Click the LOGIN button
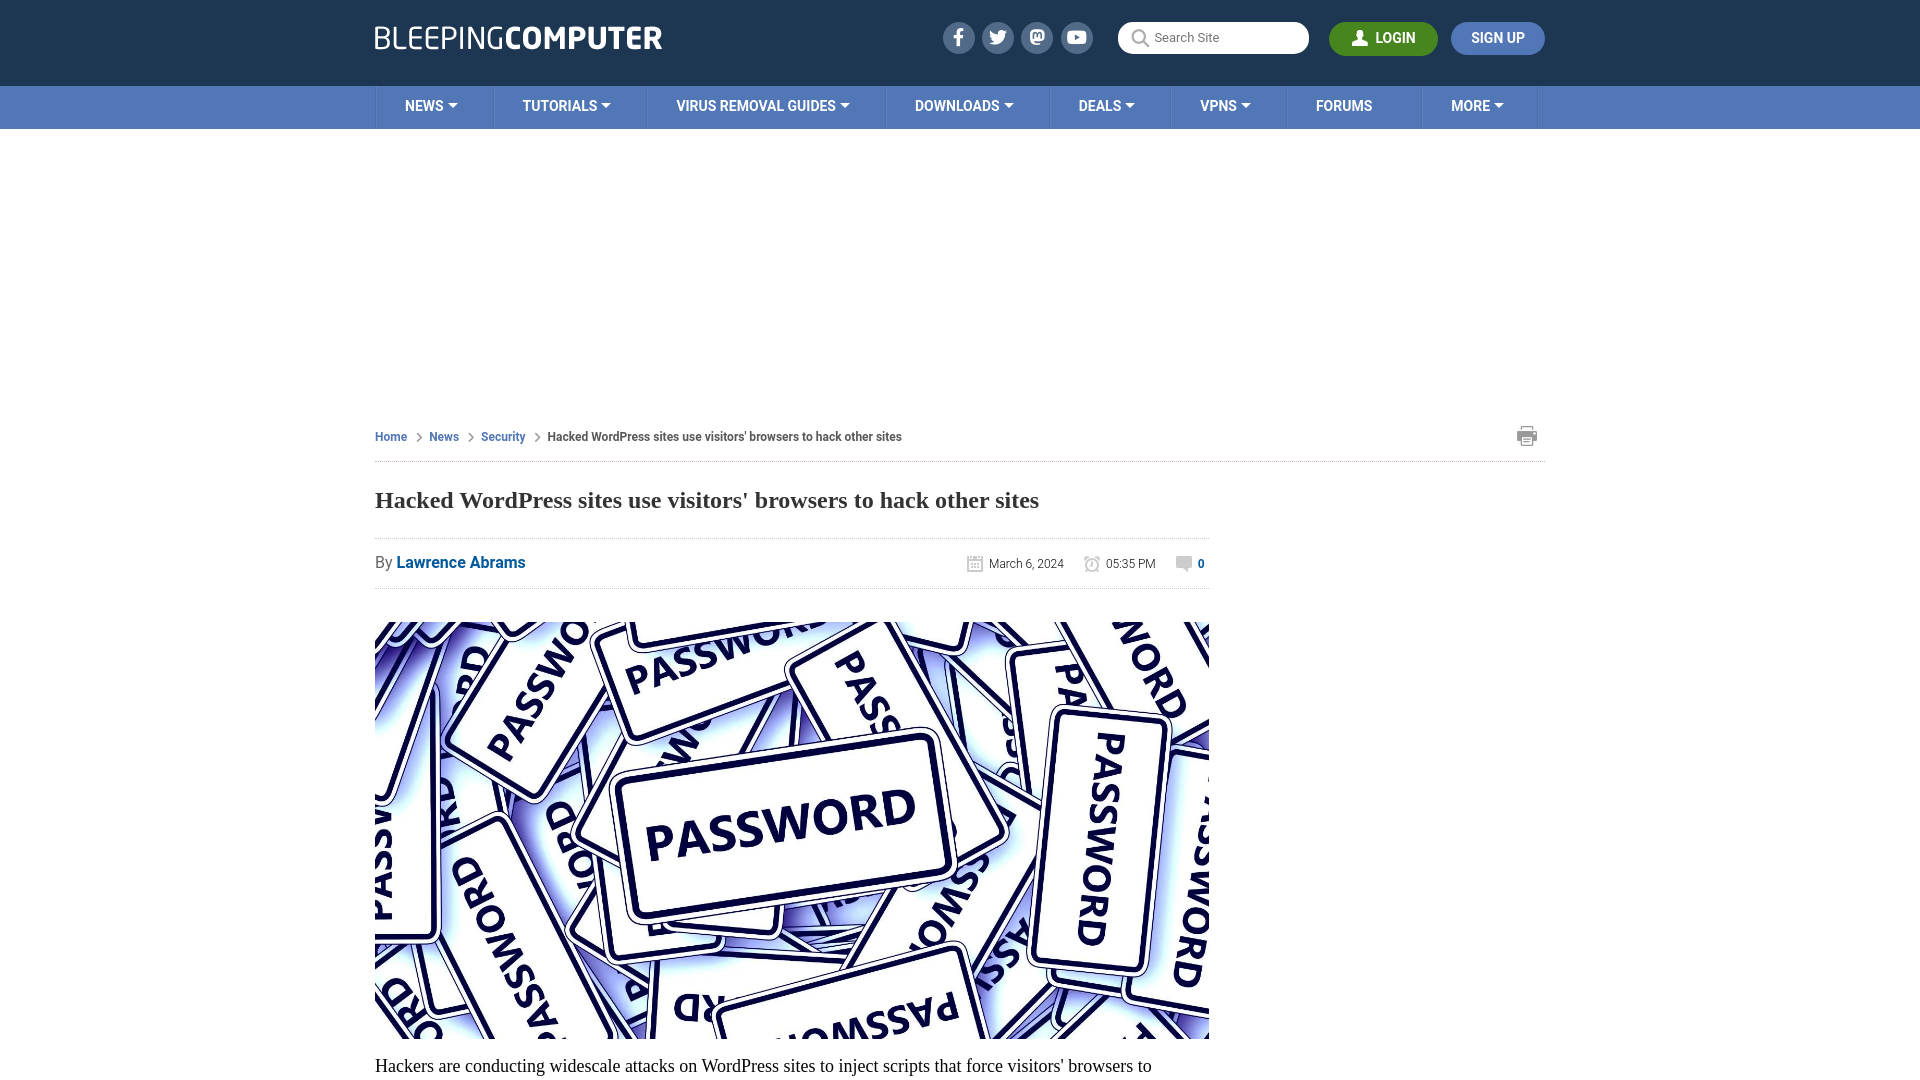 click(x=1383, y=38)
